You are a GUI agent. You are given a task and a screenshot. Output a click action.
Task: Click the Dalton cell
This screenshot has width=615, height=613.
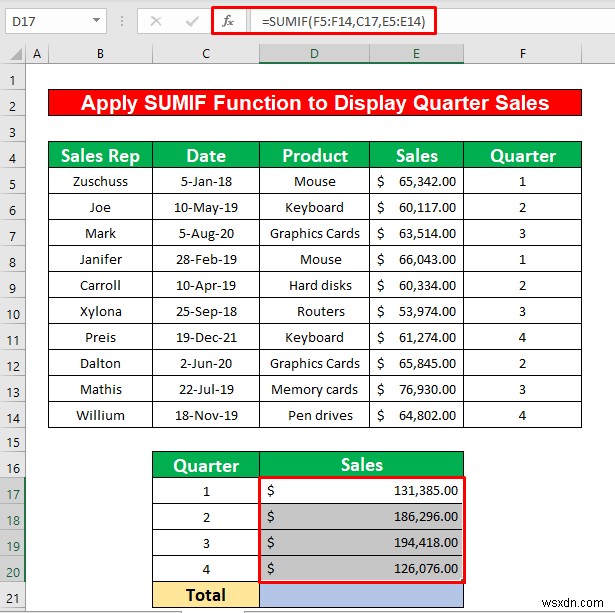100,363
